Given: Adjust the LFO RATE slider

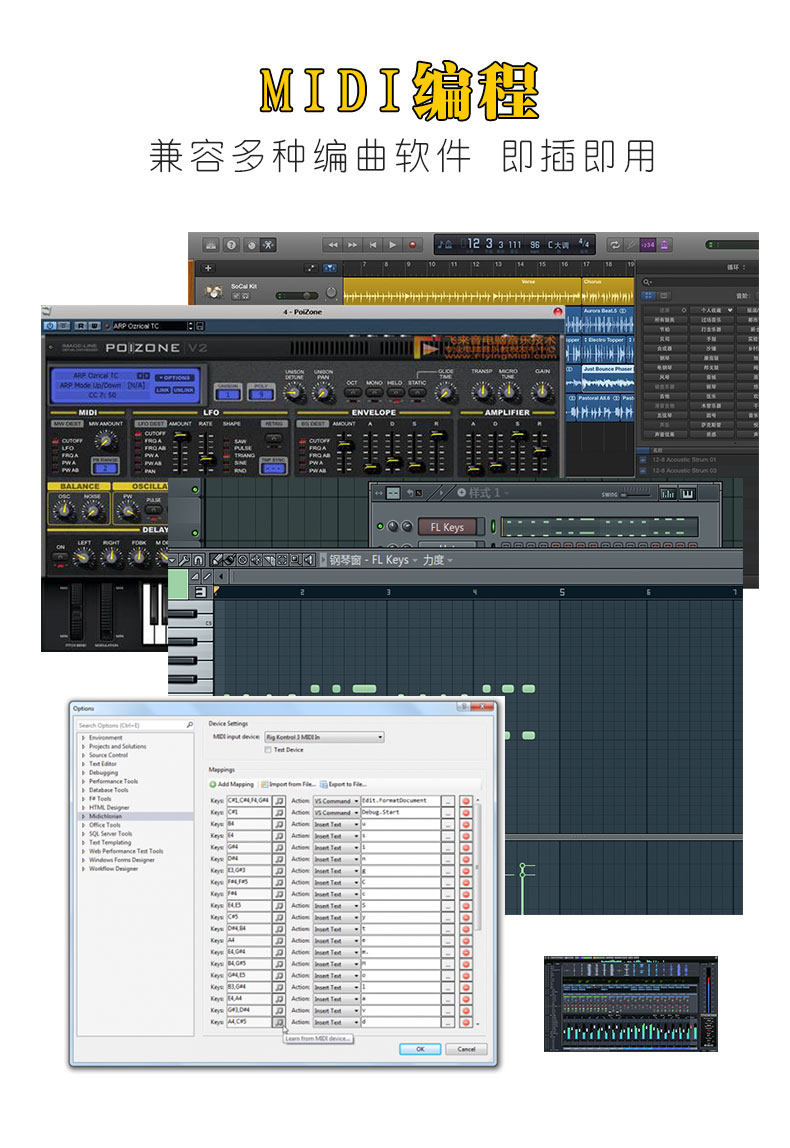Looking at the screenshot, I should 206,452.
